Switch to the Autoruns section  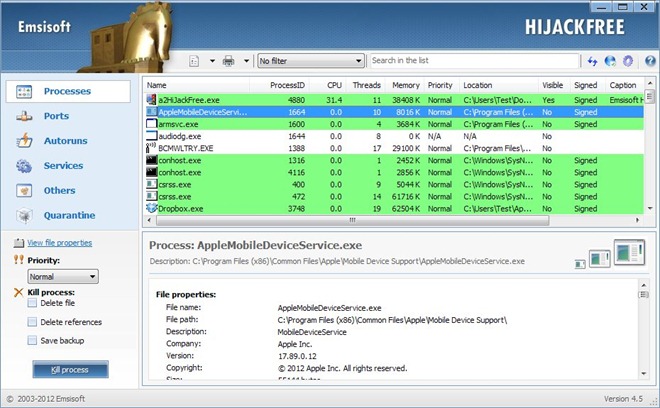[x=66, y=141]
